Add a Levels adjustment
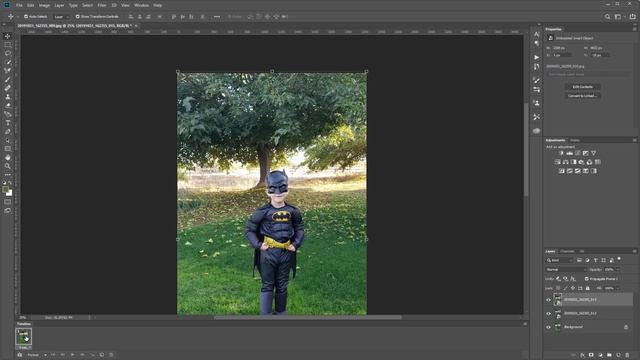The width and height of the screenshot is (640, 360). [570, 153]
